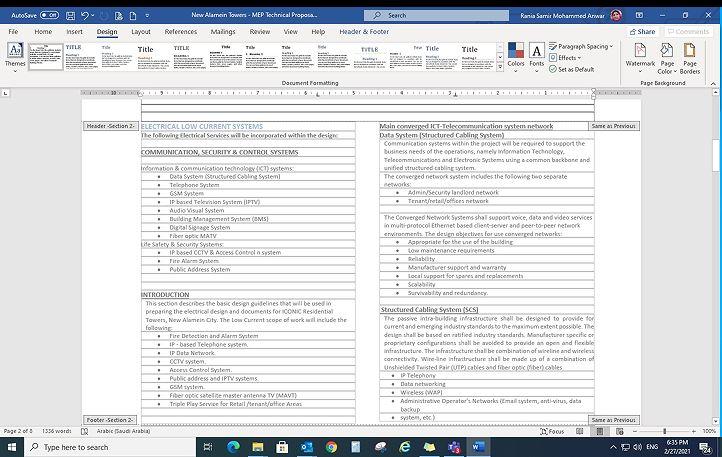The width and height of the screenshot is (722, 457).
Task: Open the user account avatar
Action: [x=616, y=15]
